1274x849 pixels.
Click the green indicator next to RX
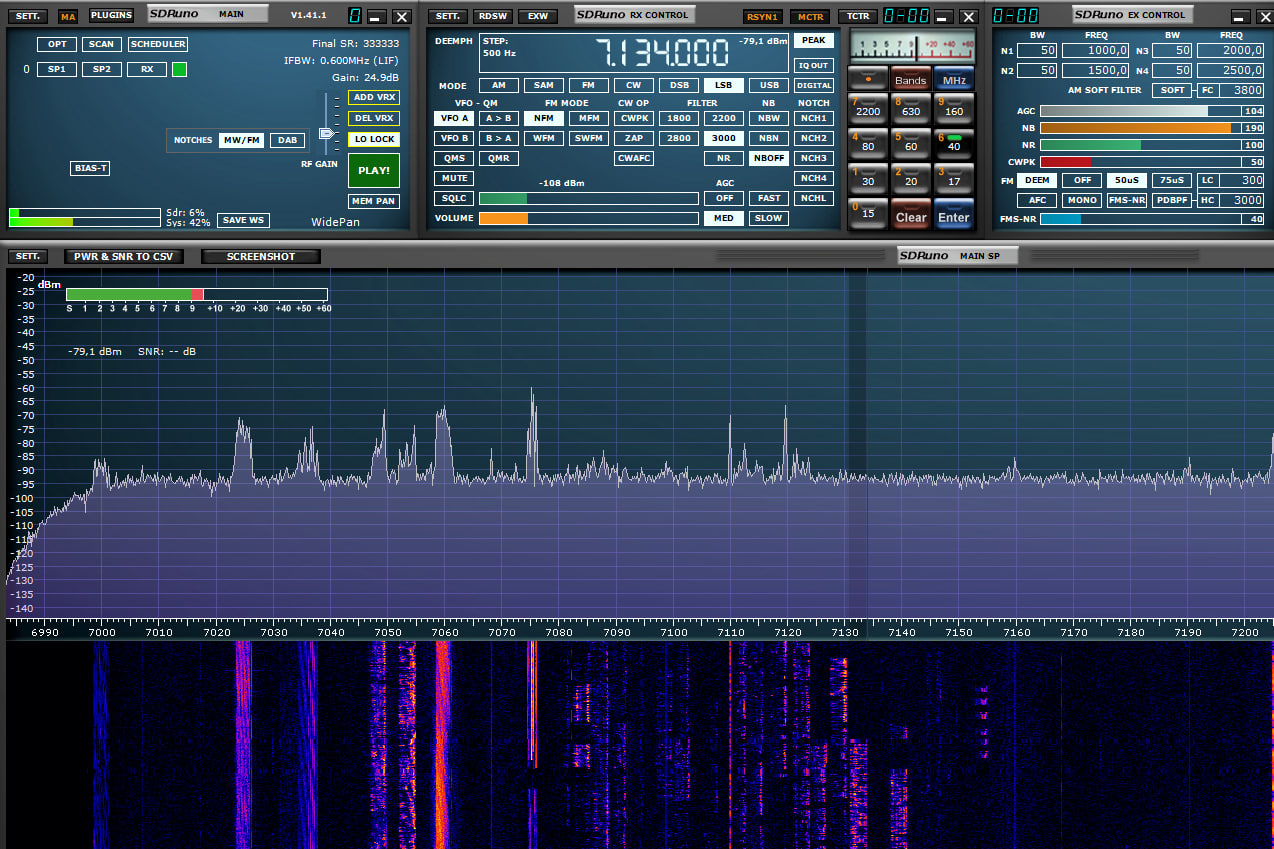179,69
